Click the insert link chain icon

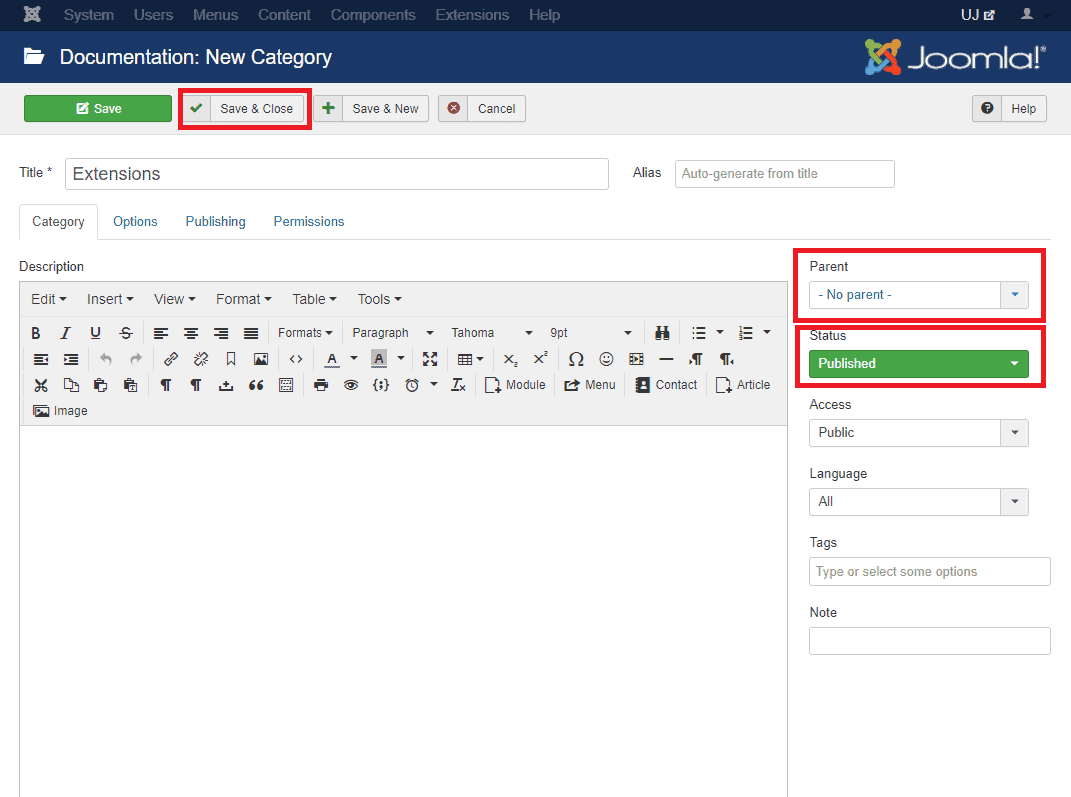170,359
